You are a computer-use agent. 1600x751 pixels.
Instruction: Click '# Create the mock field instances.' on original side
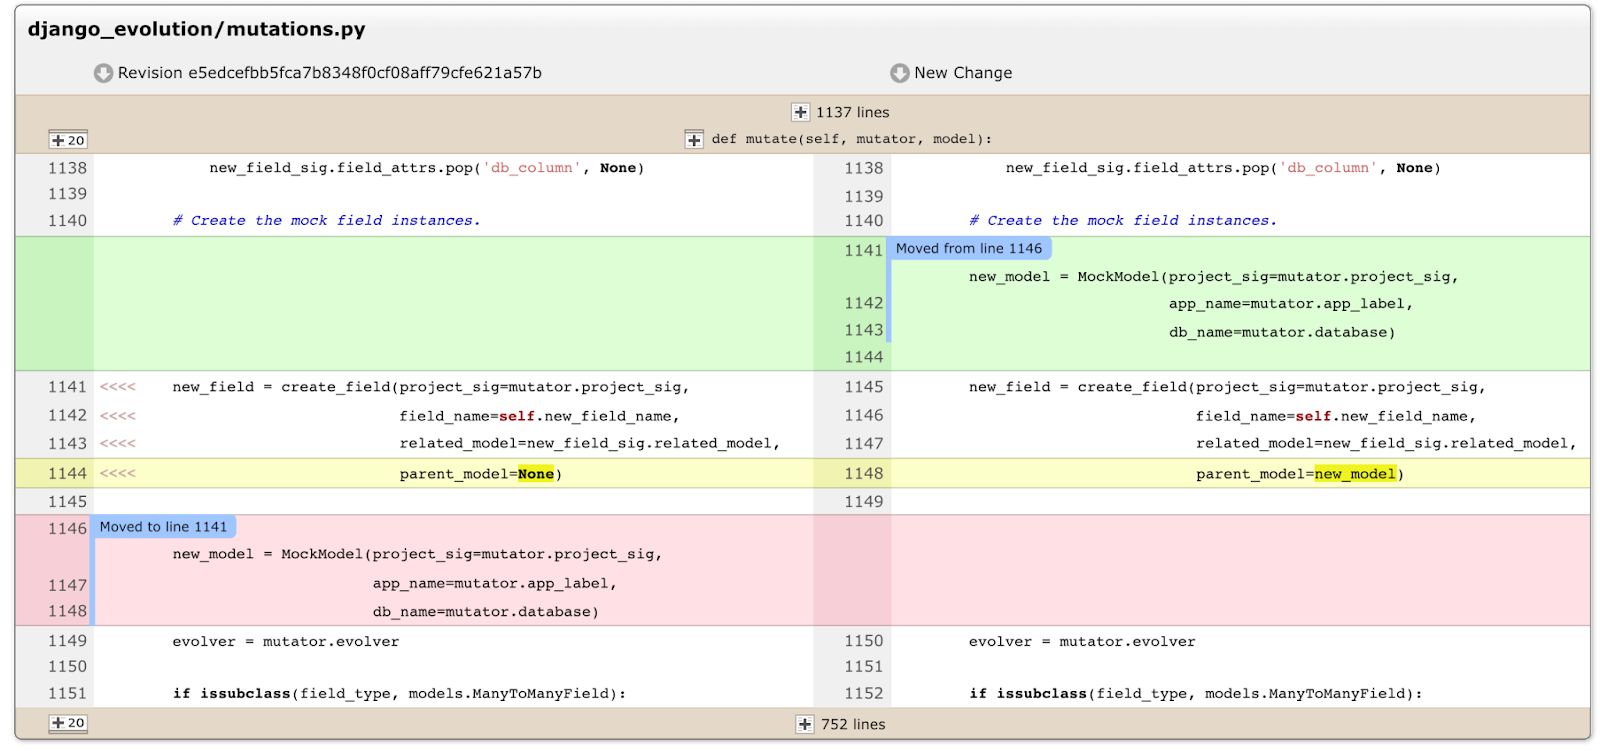coord(326,221)
